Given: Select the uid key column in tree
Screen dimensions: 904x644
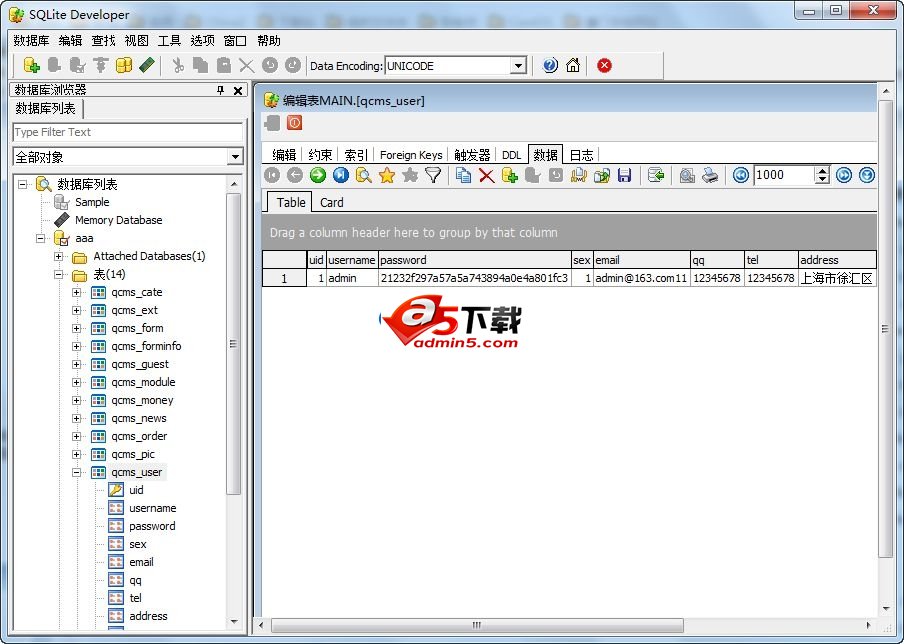Looking at the screenshot, I should tap(136, 490).
